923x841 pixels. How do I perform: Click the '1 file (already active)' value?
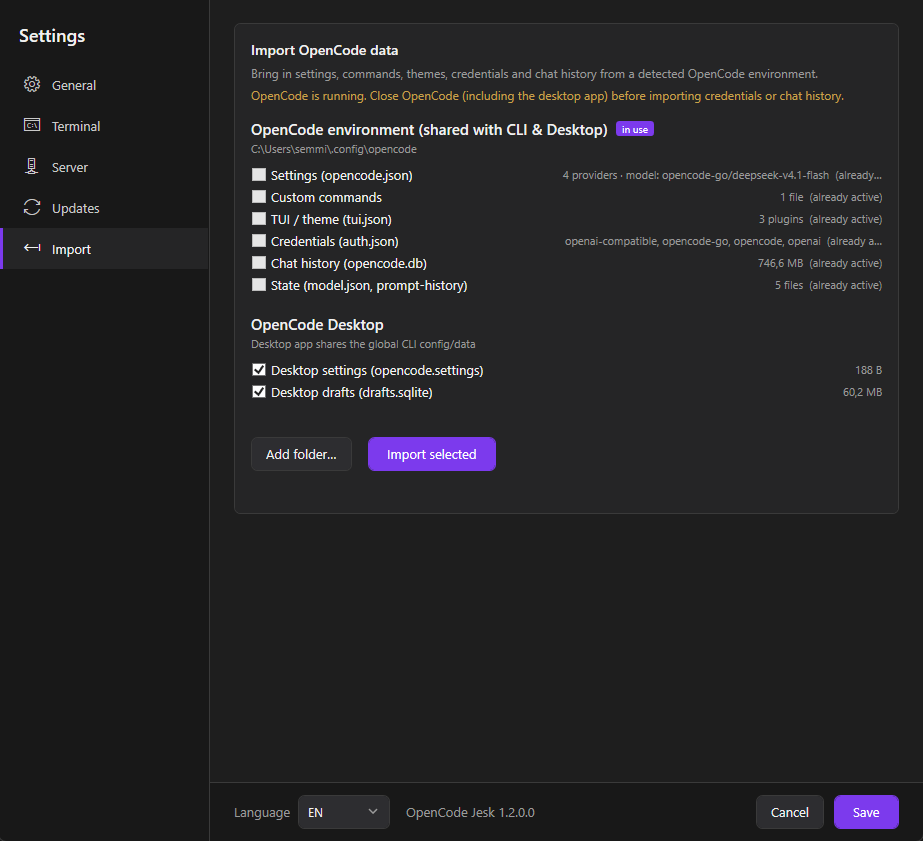coord(831,197)
